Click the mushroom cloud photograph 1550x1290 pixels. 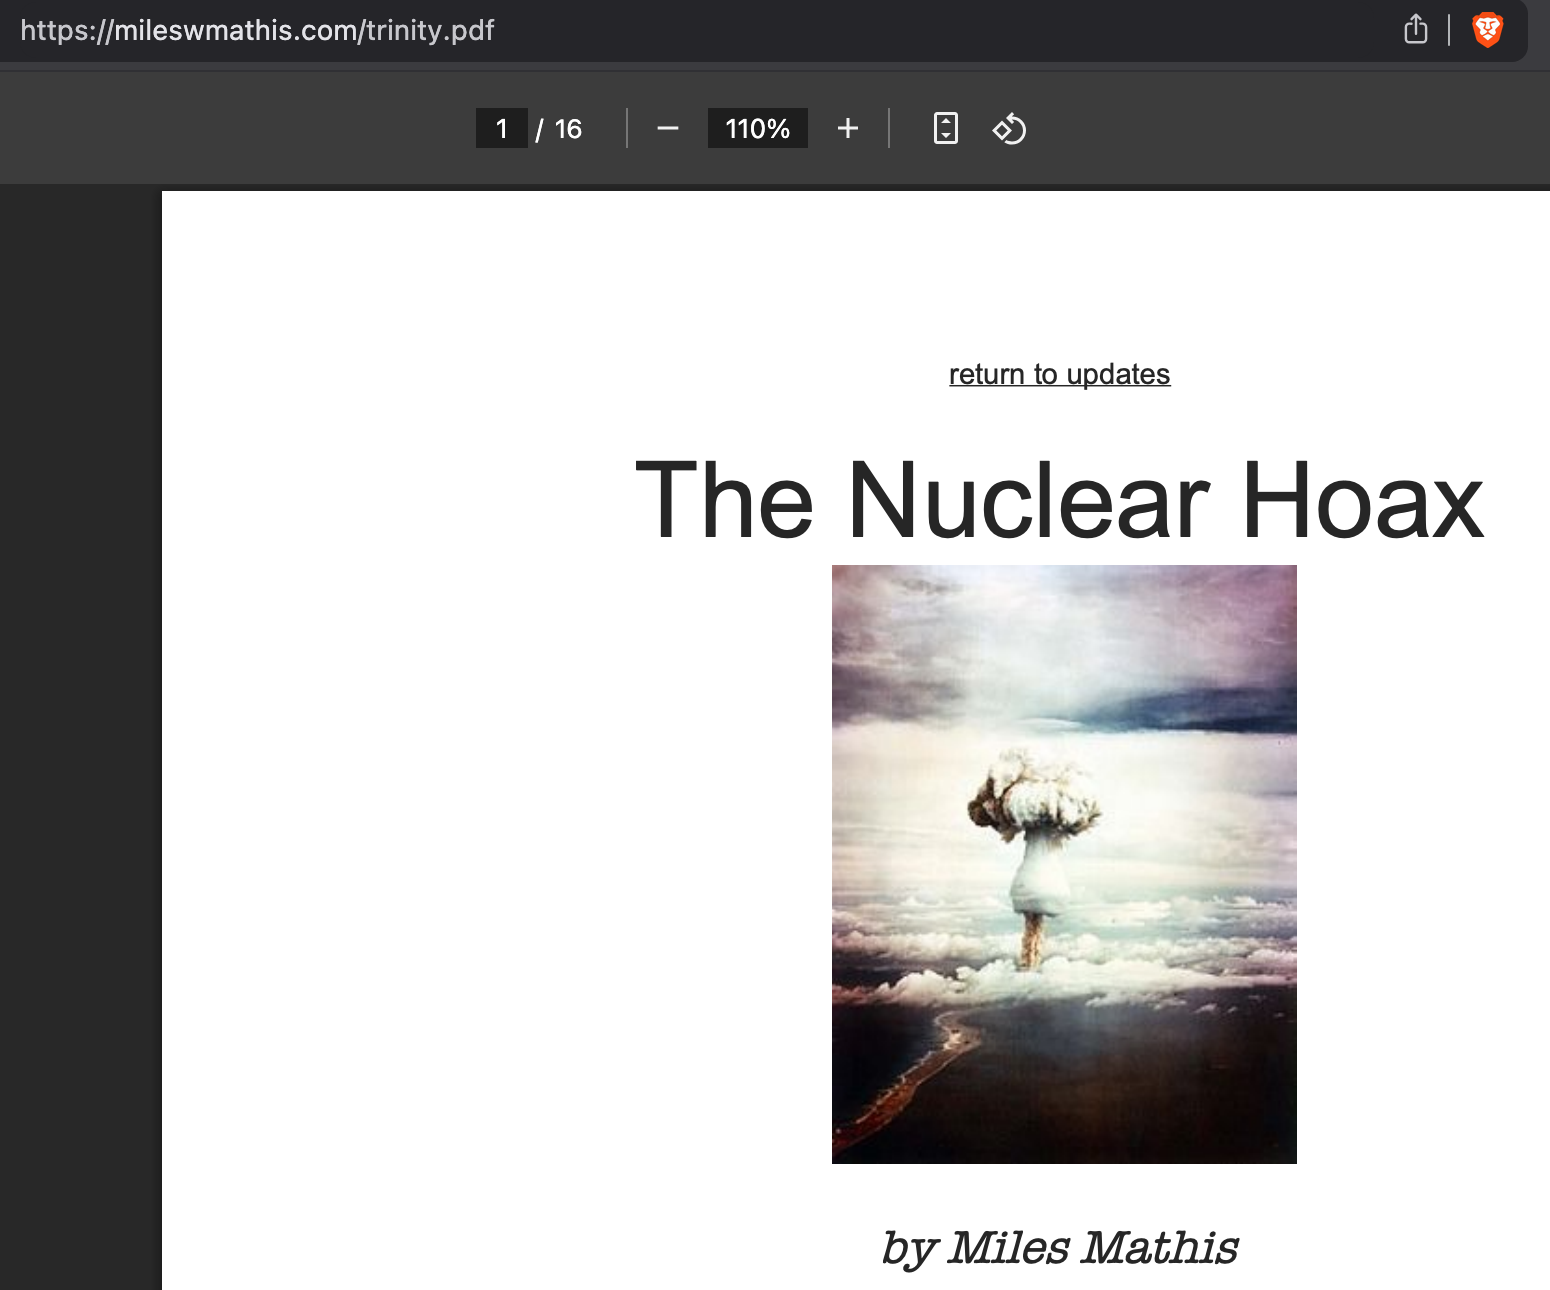pyautogui.click(x=1064, y=864)
